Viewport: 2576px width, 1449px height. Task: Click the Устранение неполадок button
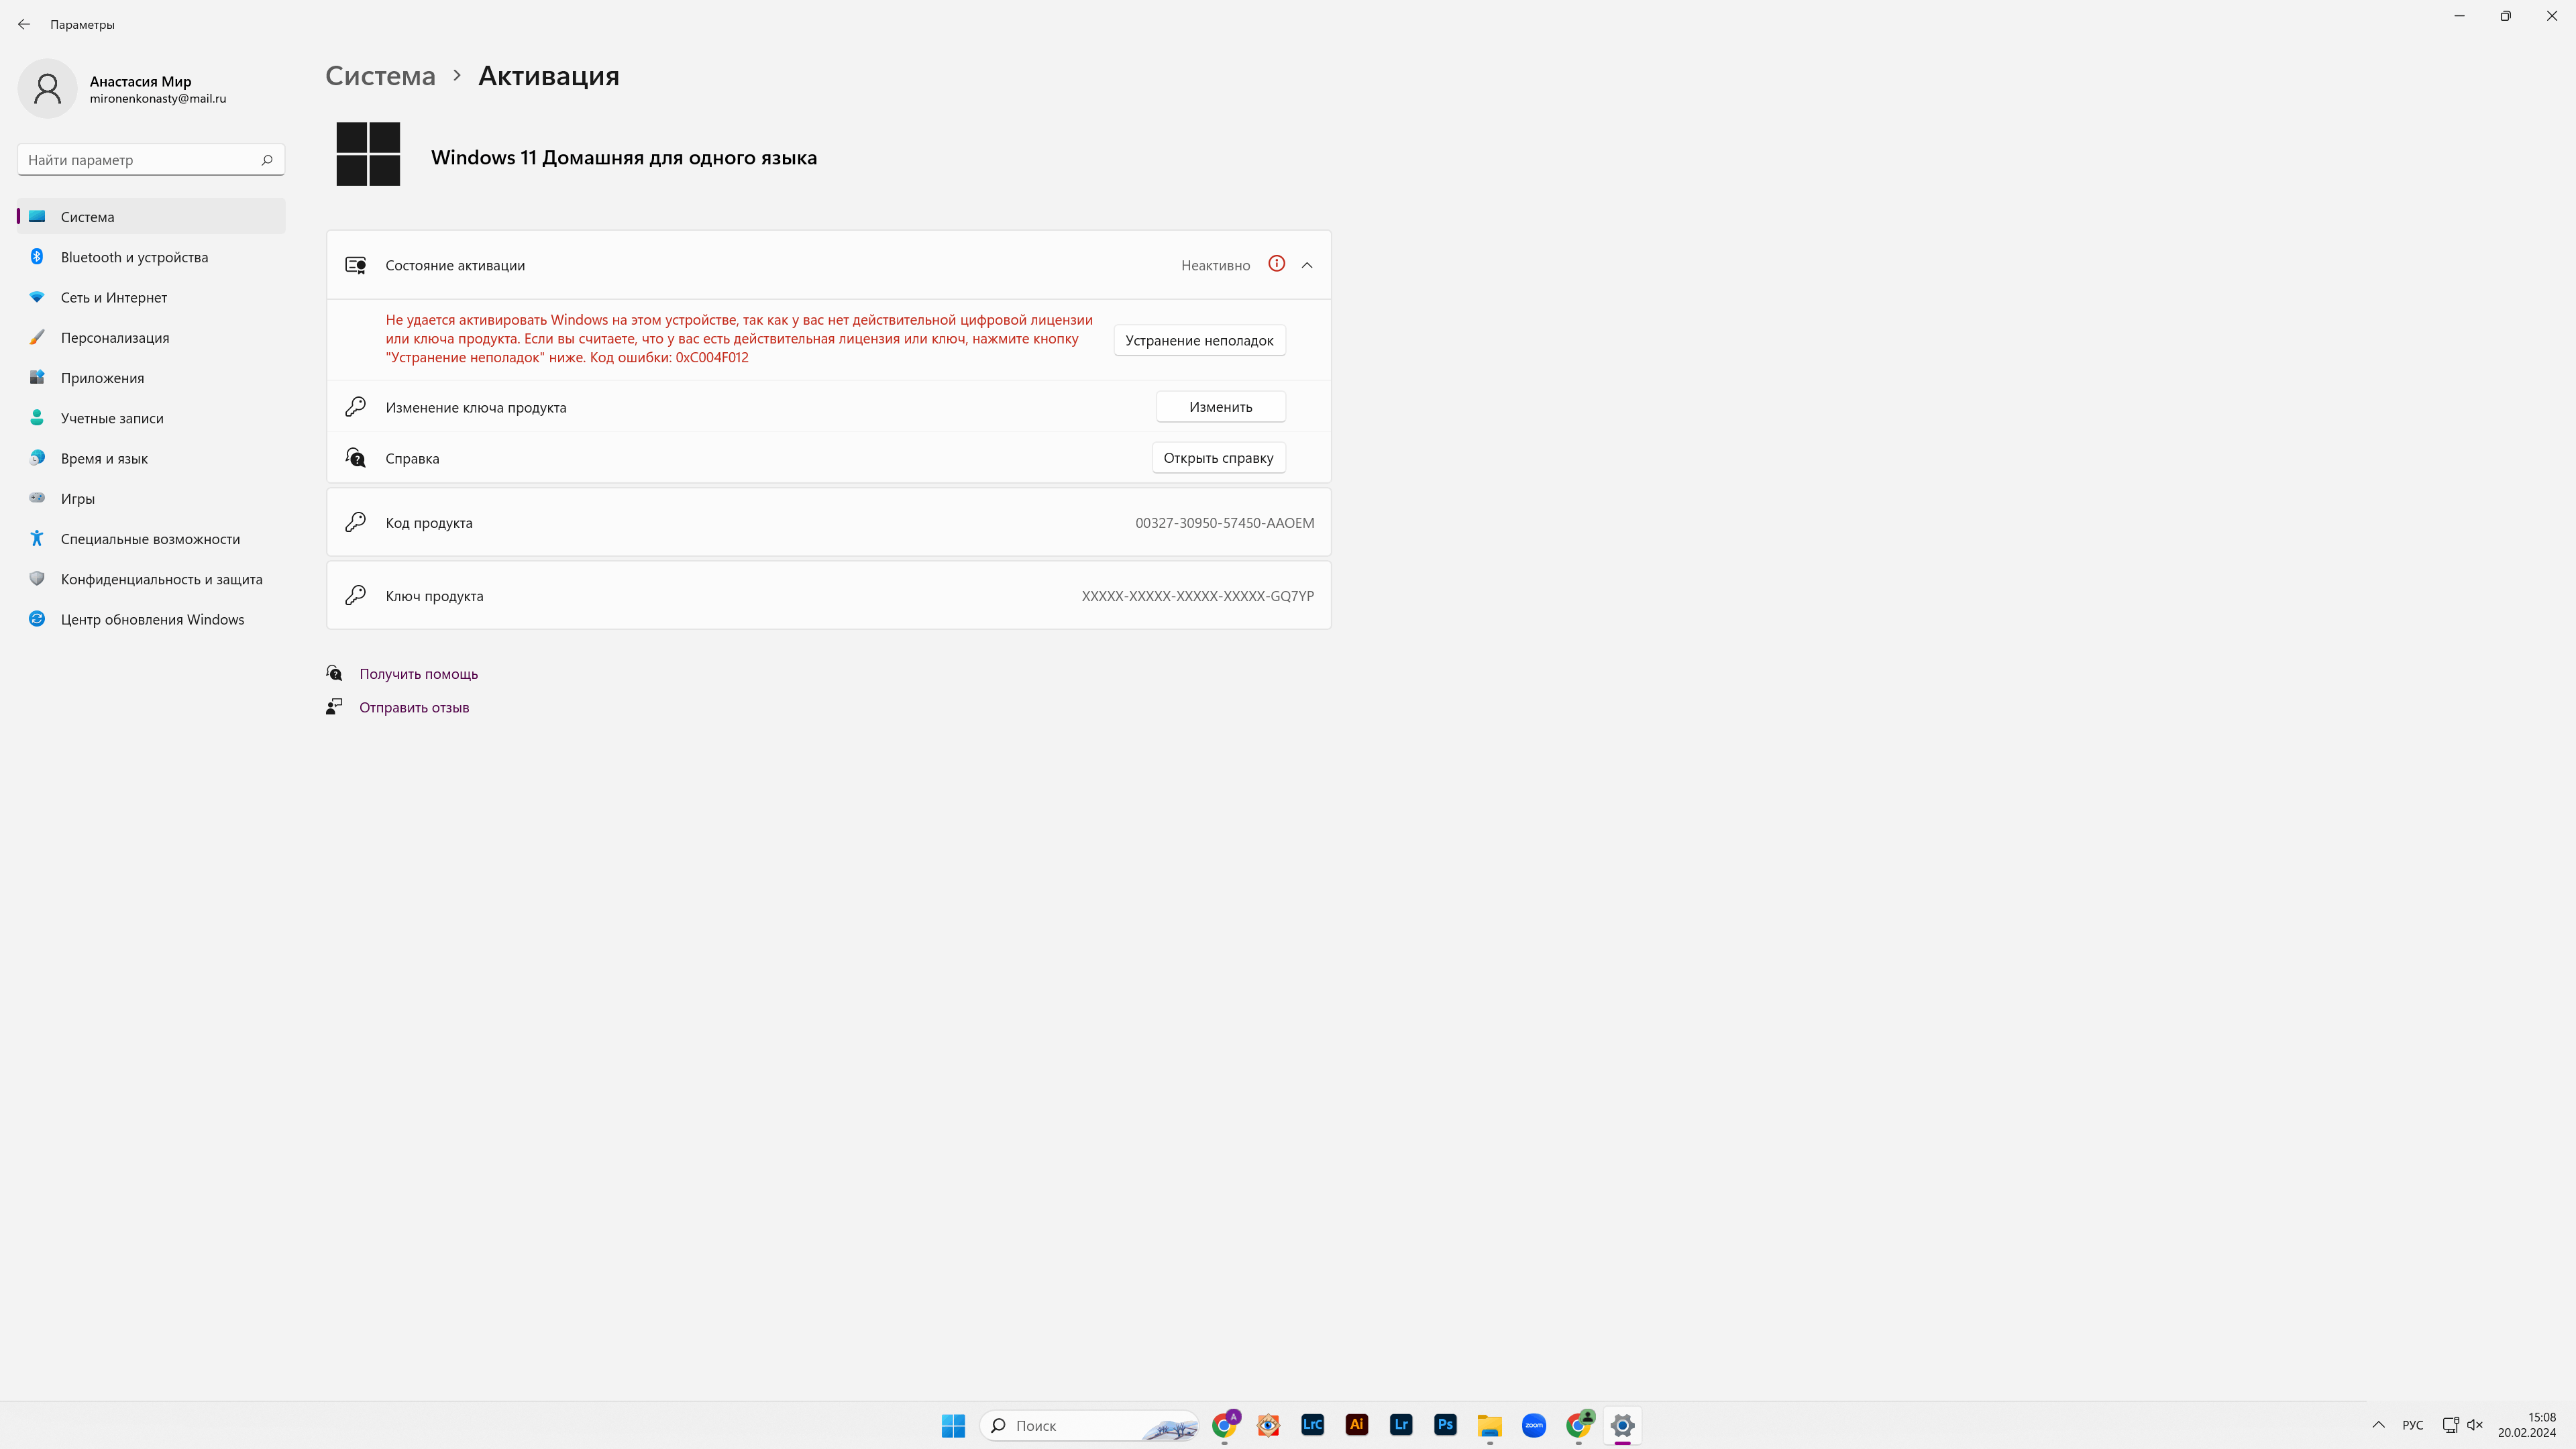[1199, 340]
